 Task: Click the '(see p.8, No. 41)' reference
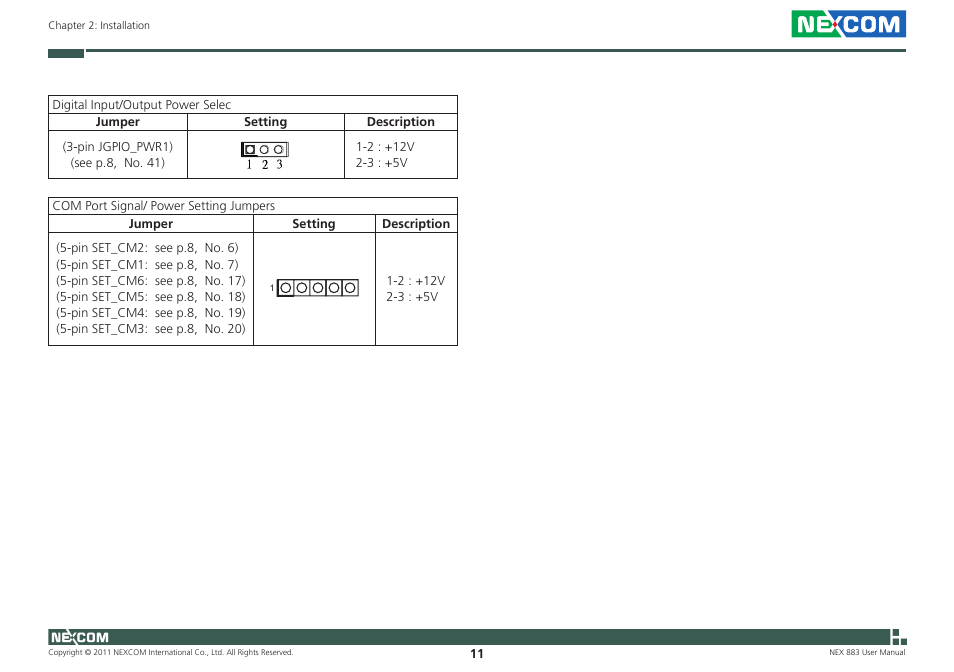[117, 162]
